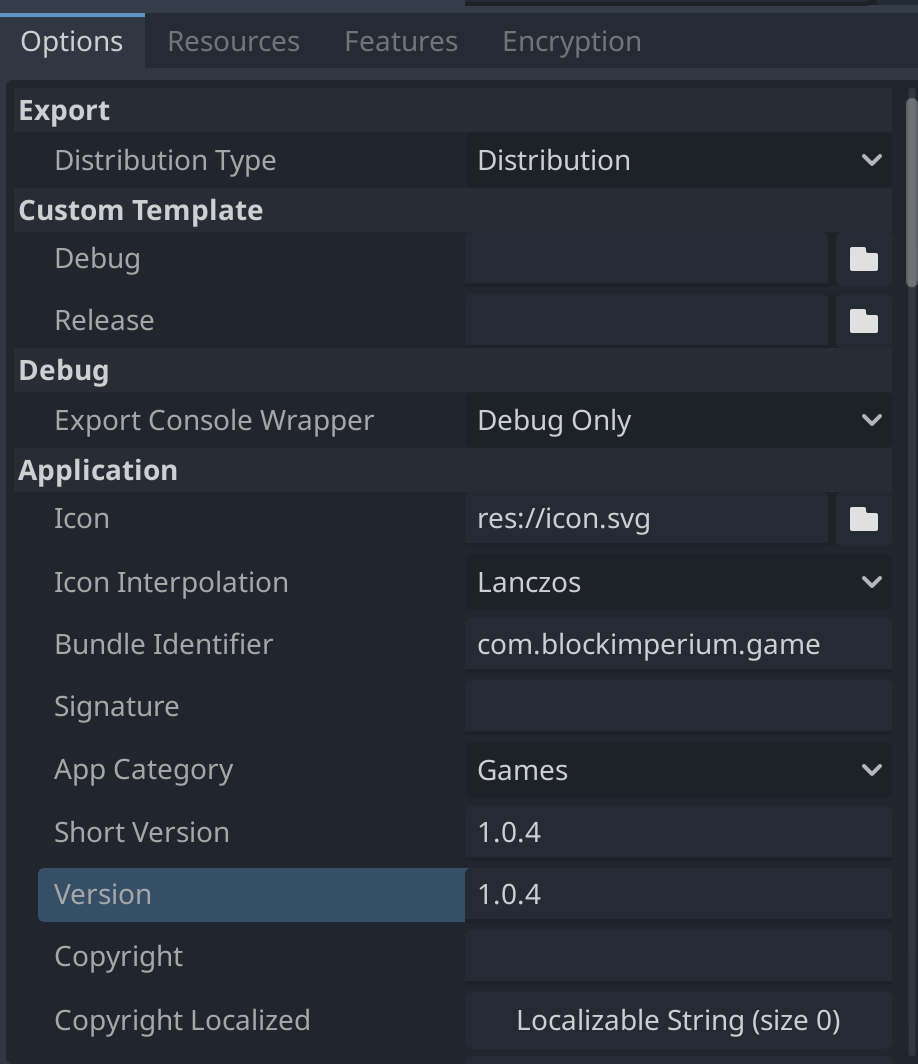918x1064 pixels.
Task: Edit the Bundle Identifier field
Action: (x=678, y=644)
